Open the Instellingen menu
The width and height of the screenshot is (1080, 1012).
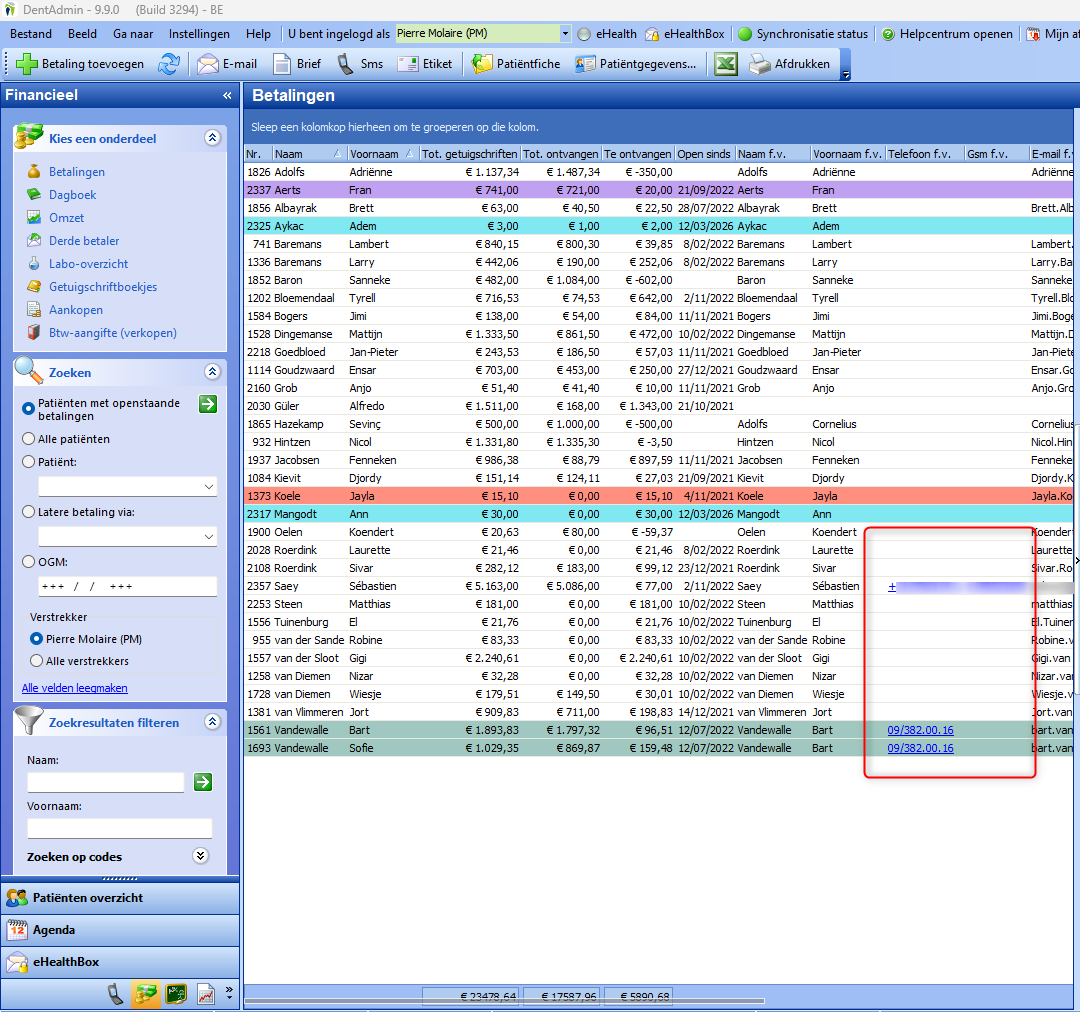(199, 34)
